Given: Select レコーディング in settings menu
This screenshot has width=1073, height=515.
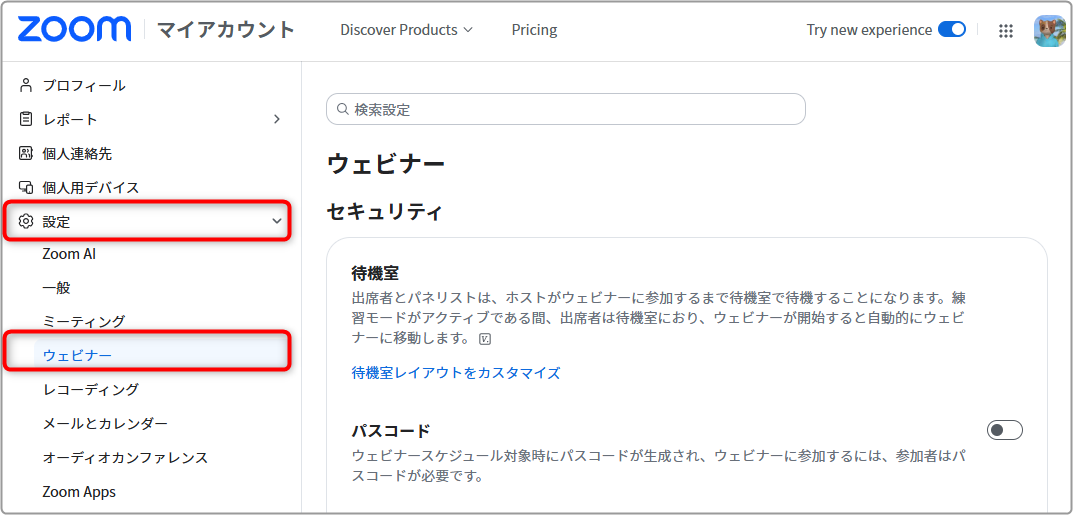Looking at the screenshot, I should pyautogui.click(x=90, y=390).
